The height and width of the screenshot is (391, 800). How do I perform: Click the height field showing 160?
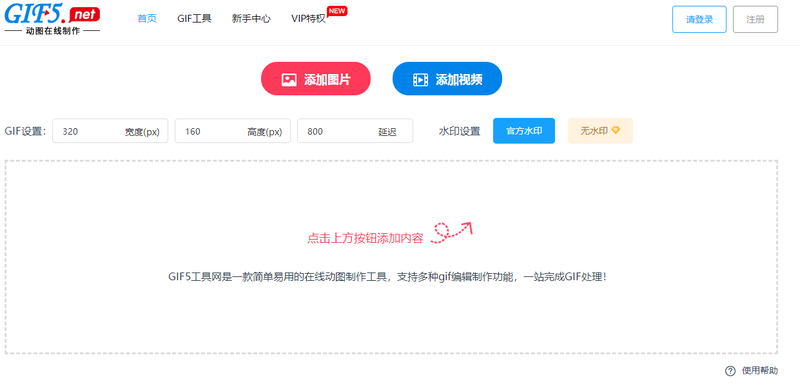click(233, 131)
